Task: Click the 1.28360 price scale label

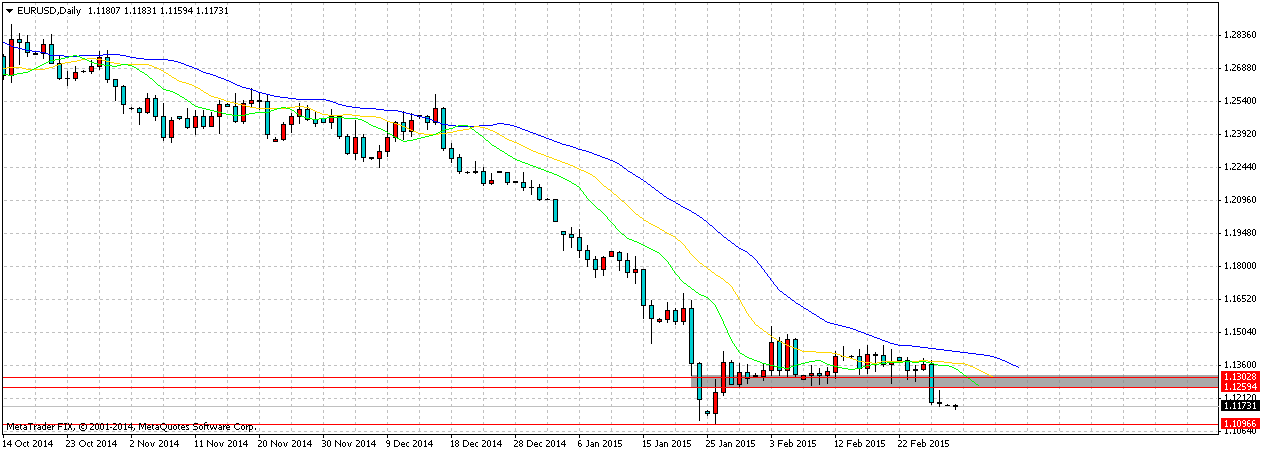Action: pyautogui.click(x=1239, y=35)
